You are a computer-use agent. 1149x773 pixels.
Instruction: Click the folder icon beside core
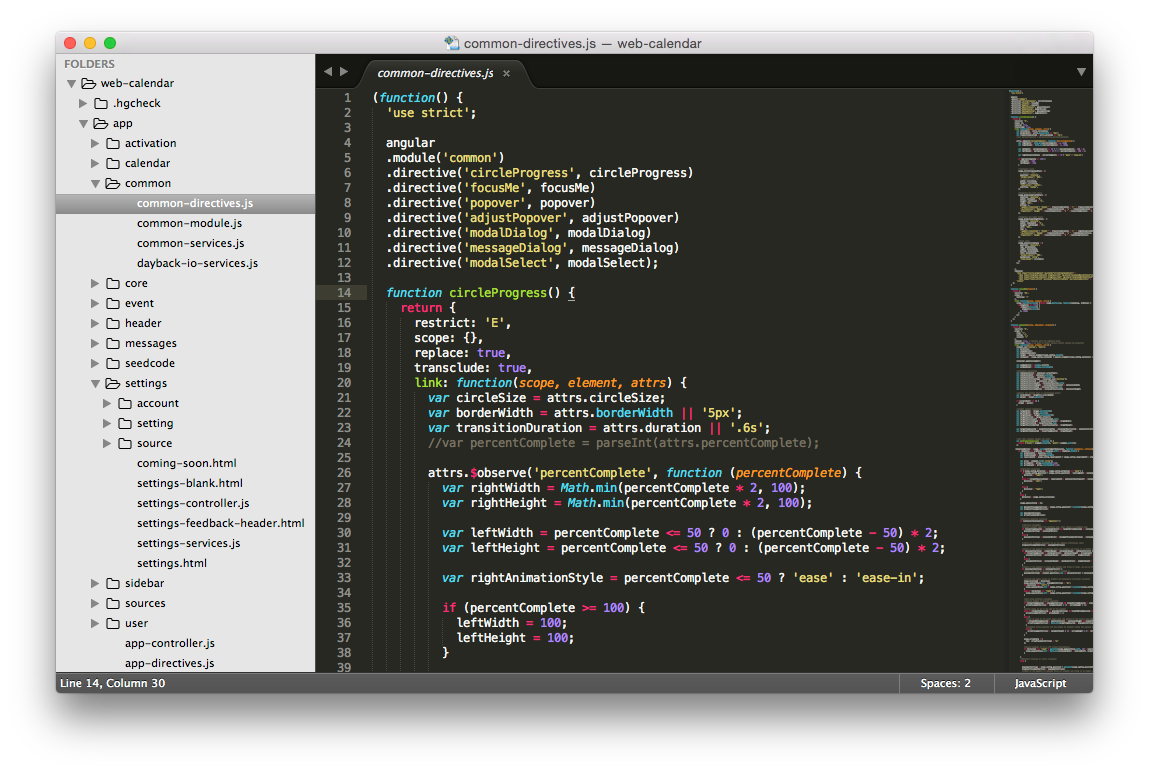[x=112, y=283]
